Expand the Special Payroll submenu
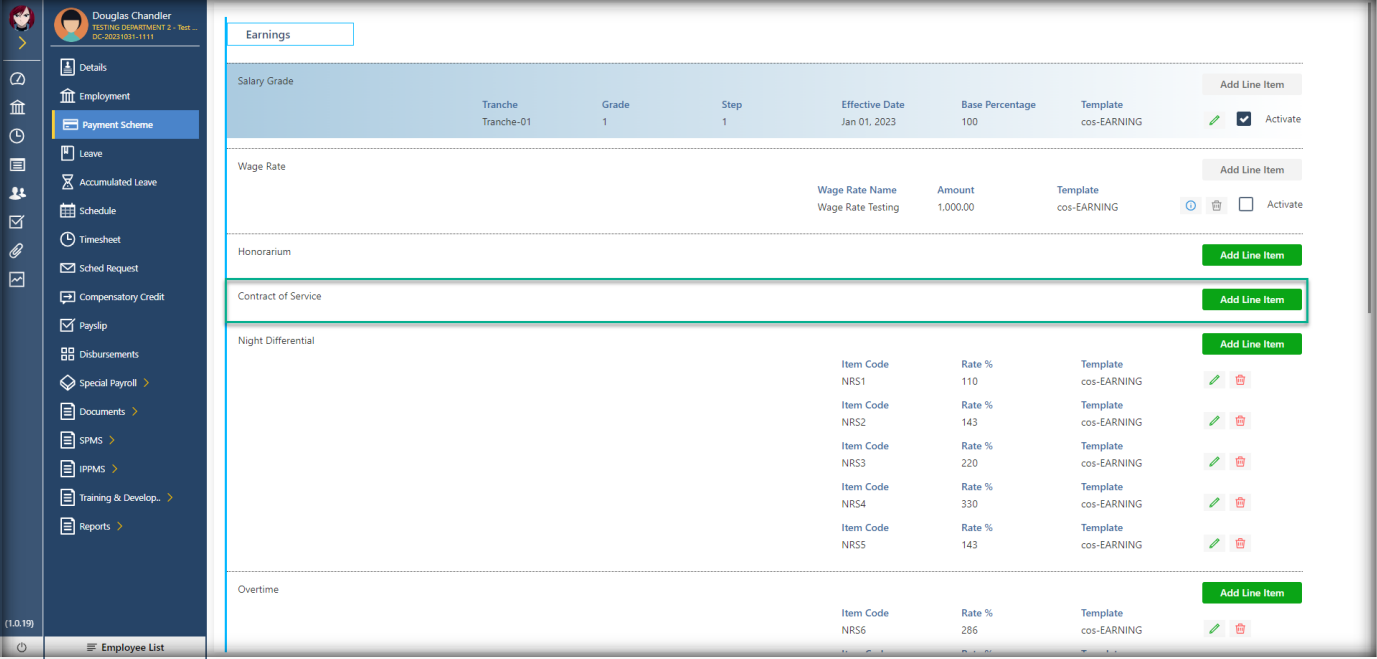Image resolution: width=1377 pixels, height=659 pixels. pyautogui.click(x=146, y=383)
